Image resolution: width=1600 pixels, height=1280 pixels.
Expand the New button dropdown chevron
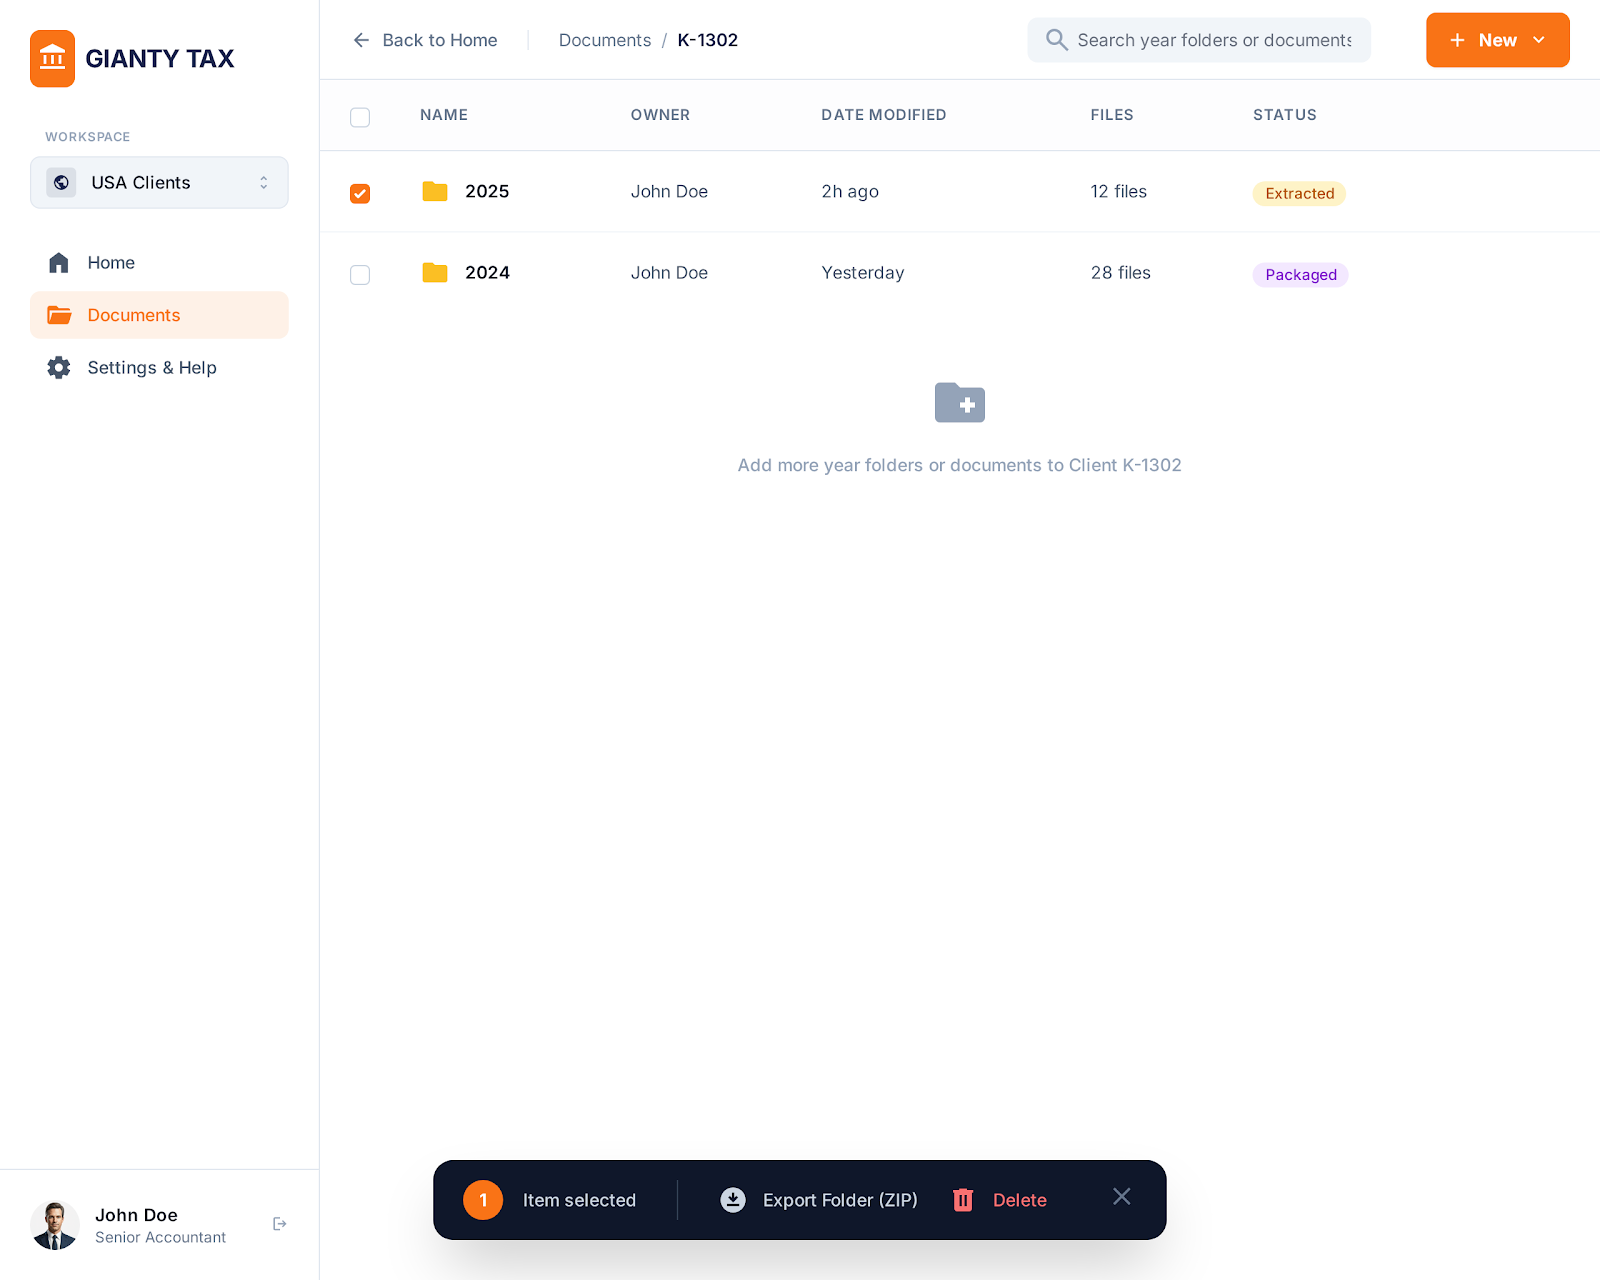point(1539,40)
